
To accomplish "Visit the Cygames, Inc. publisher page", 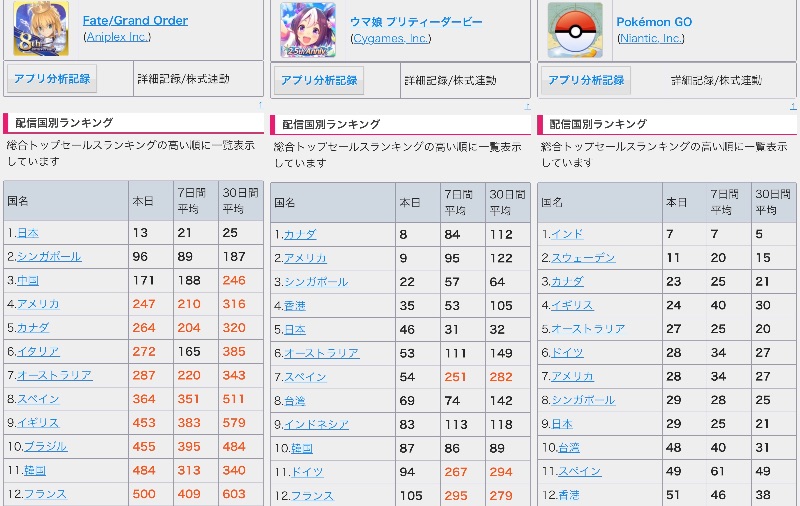I will coord(391,38).
